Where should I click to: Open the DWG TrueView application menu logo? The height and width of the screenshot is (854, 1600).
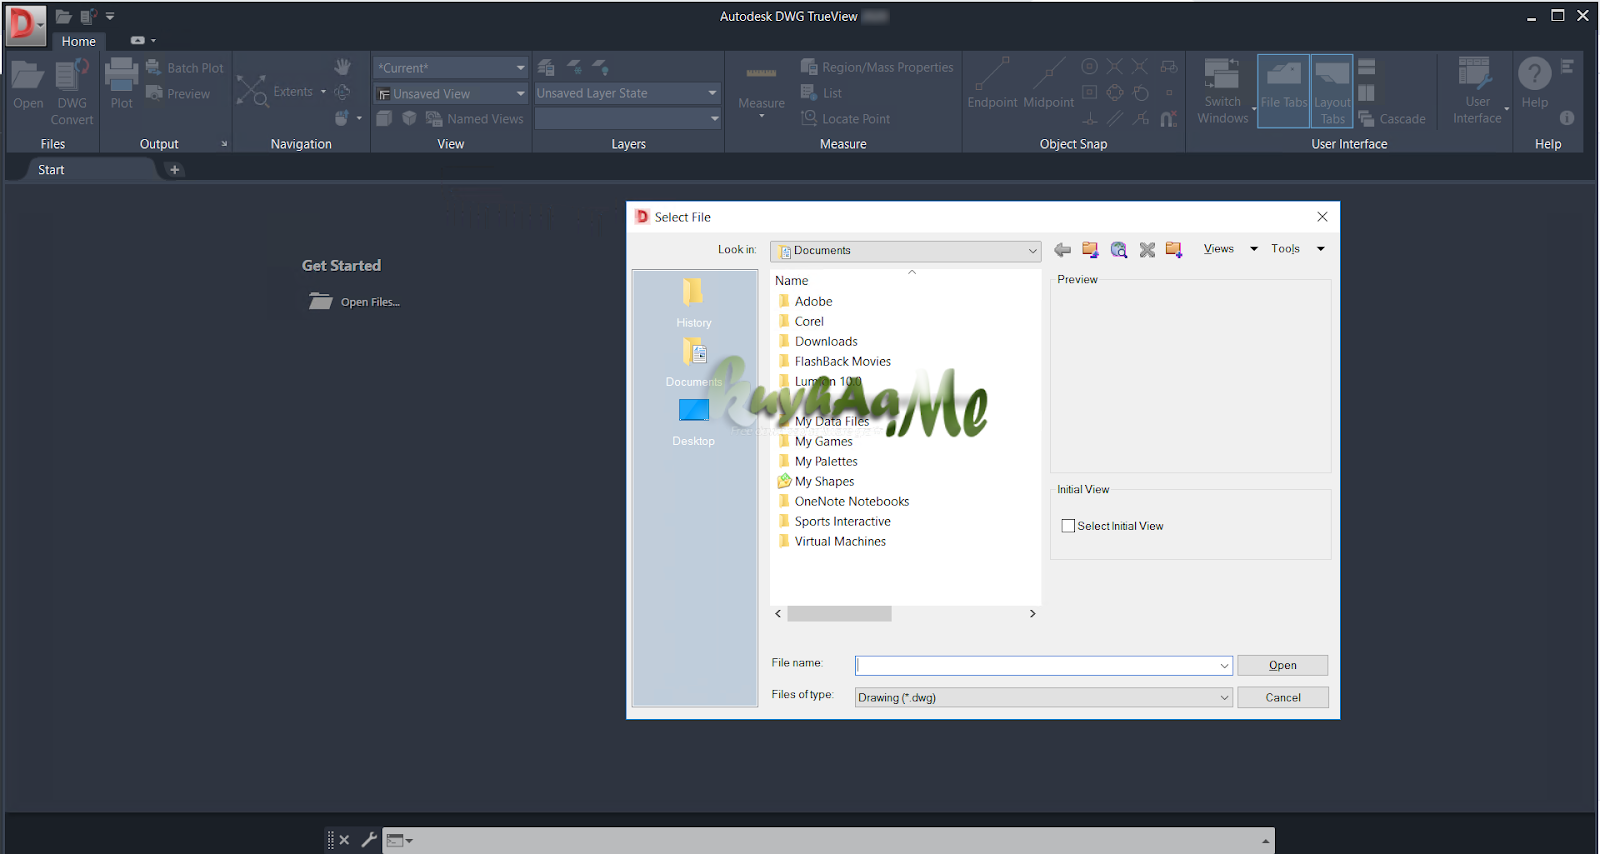click(x=26, y=26)
